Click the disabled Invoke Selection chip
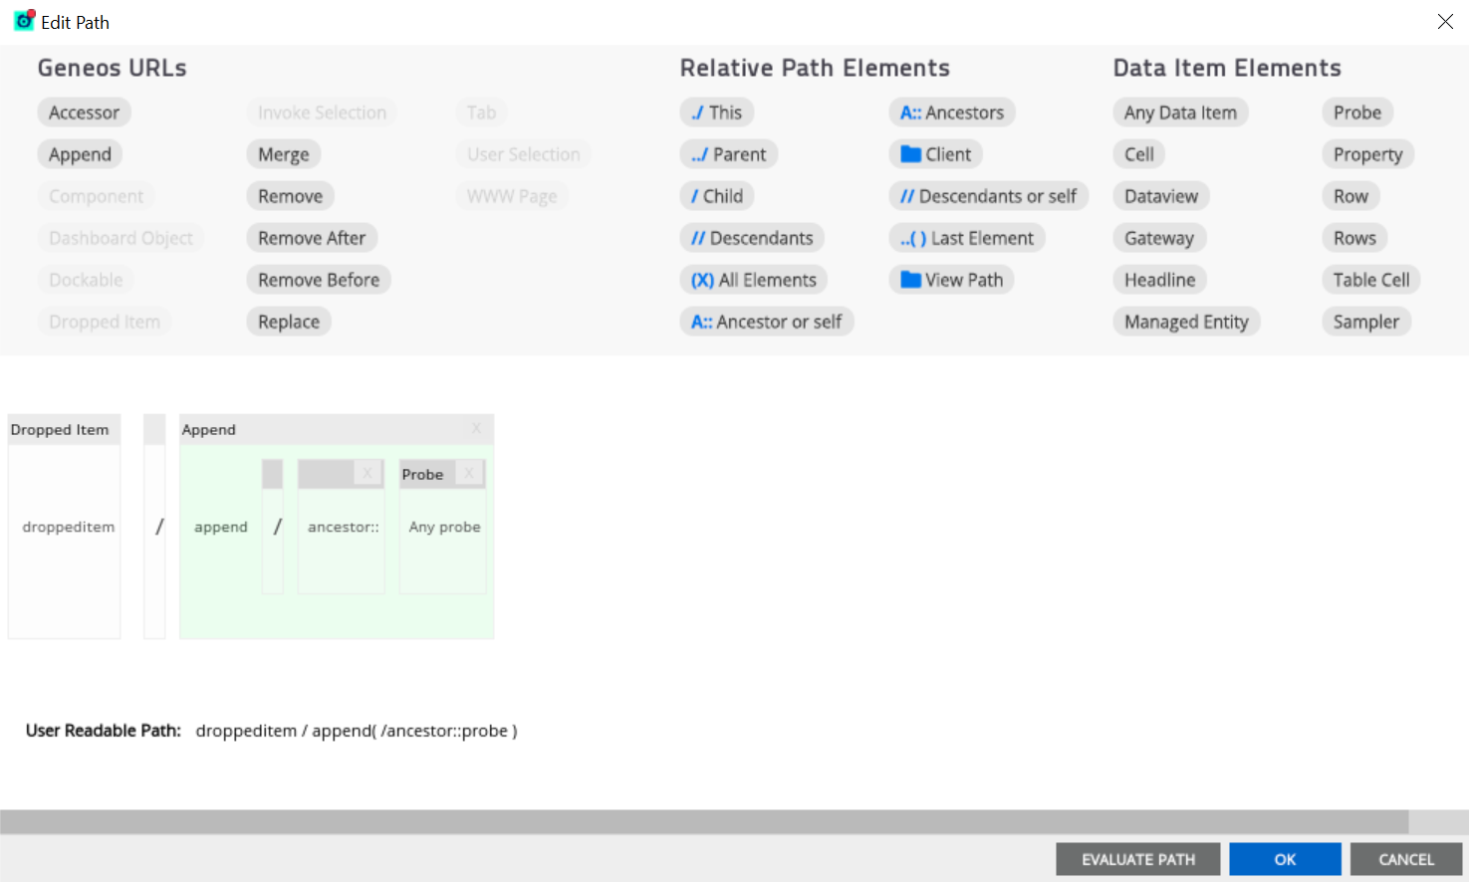 click(x=322, y=113)
